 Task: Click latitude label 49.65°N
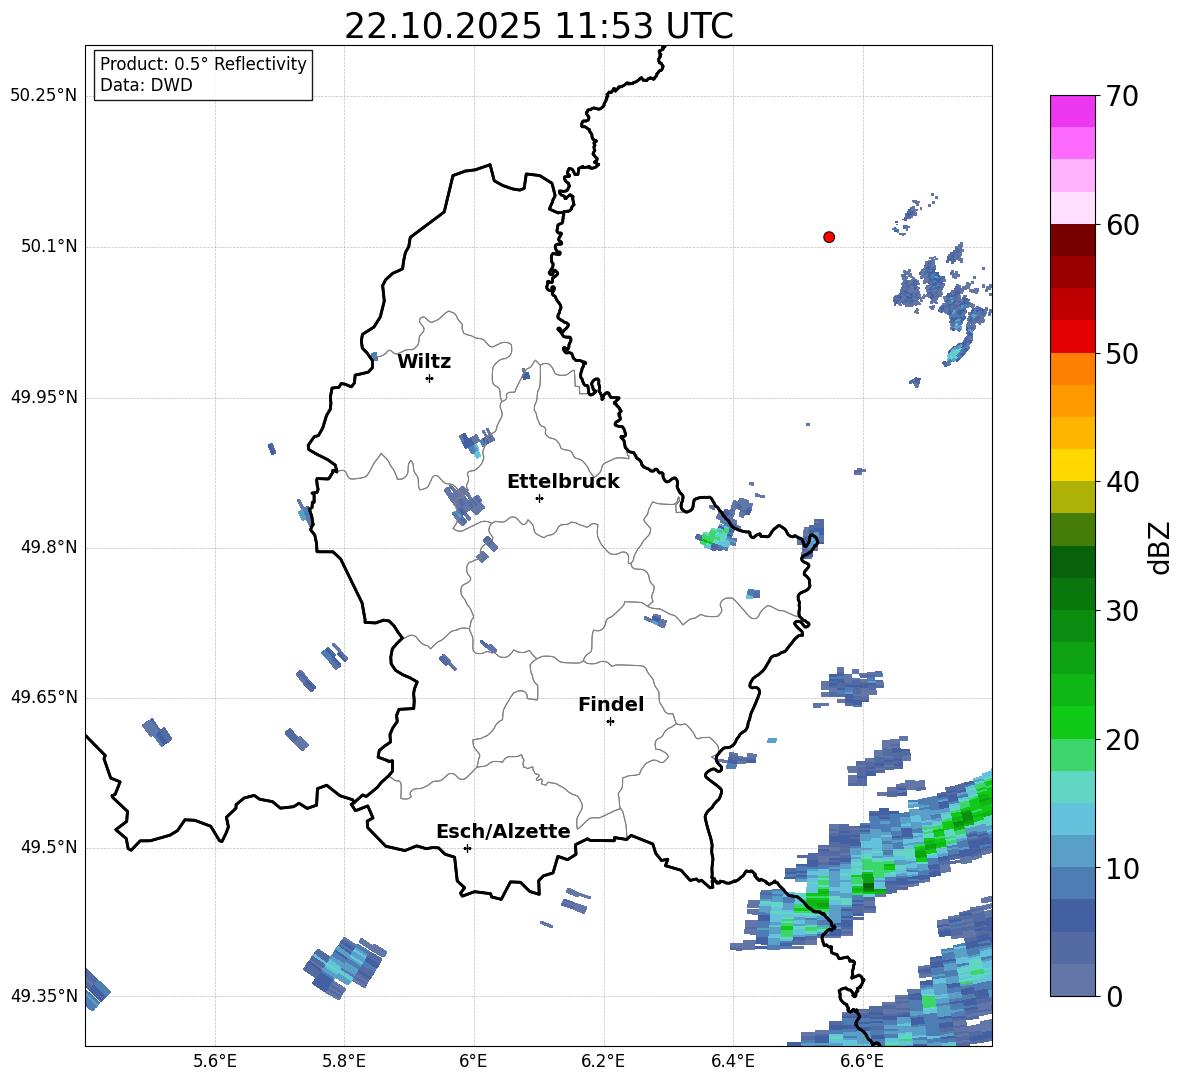44,697
